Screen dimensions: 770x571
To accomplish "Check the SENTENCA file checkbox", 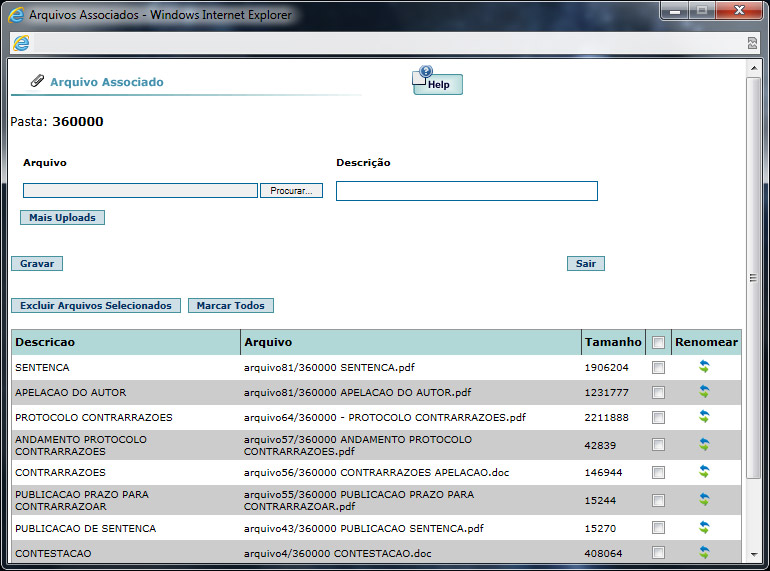I will pos(658,368).
